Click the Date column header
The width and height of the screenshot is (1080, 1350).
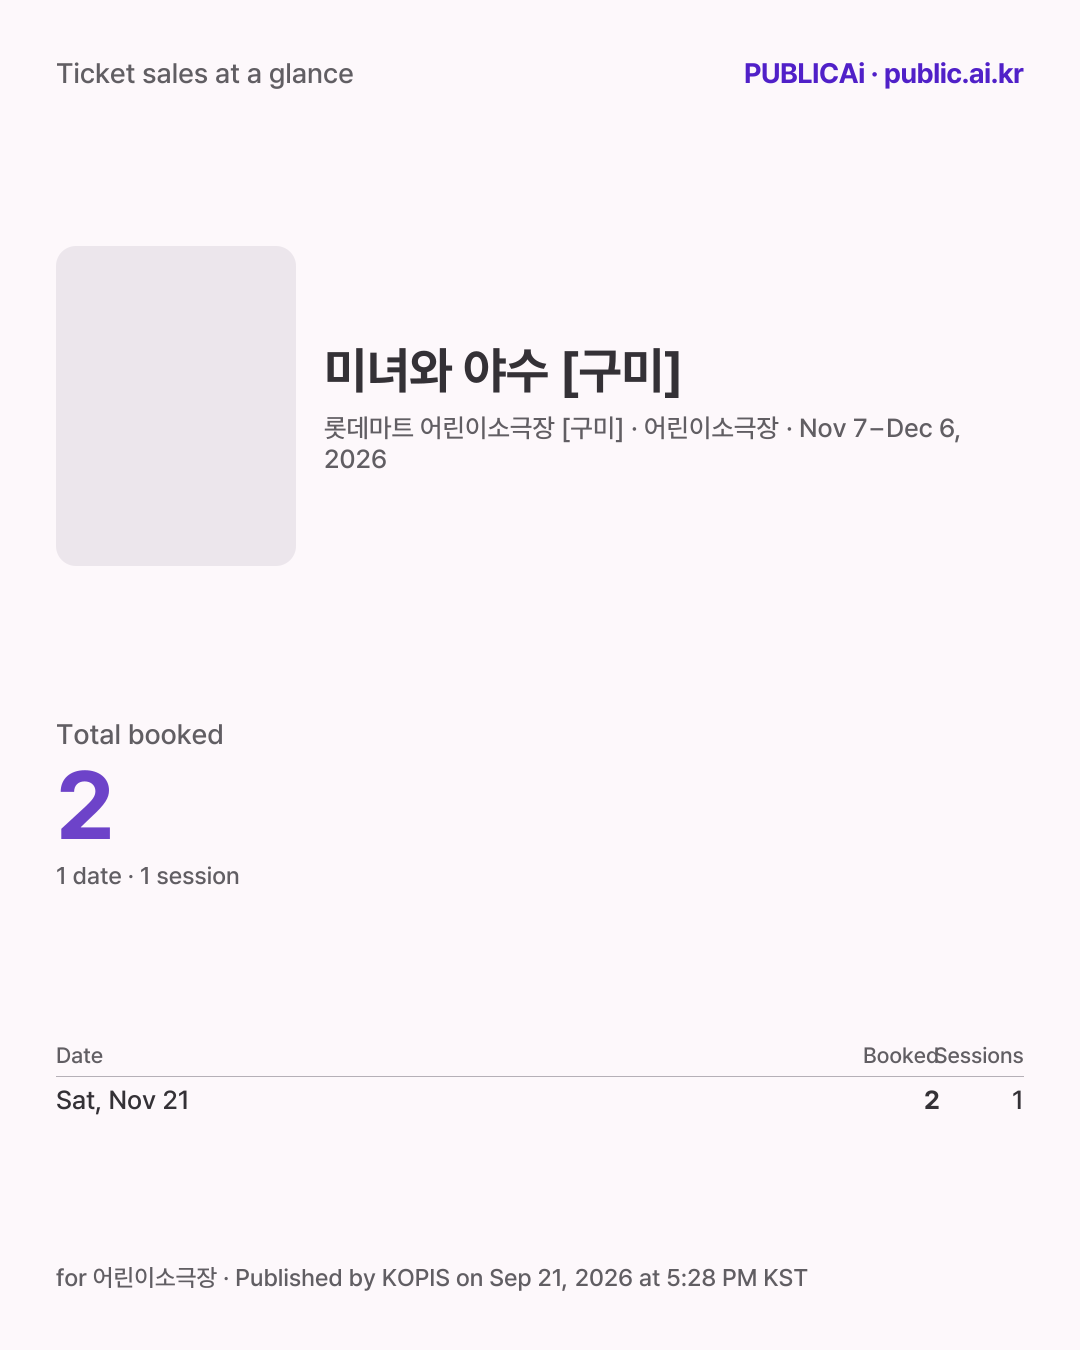coord(80,1056)
